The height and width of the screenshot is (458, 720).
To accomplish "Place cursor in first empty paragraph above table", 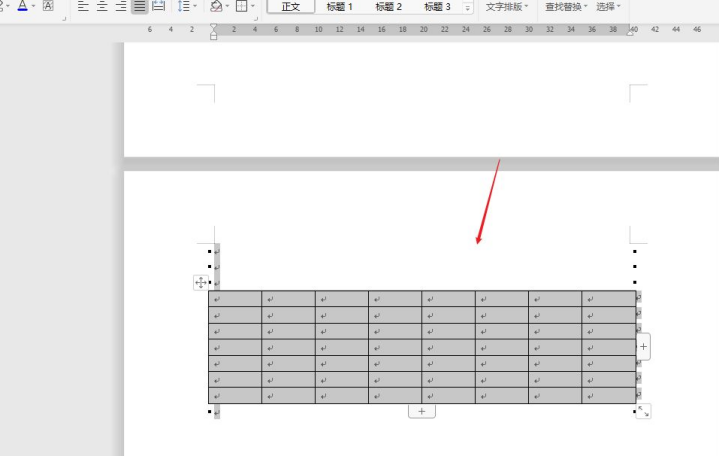I will click(217, 251).
